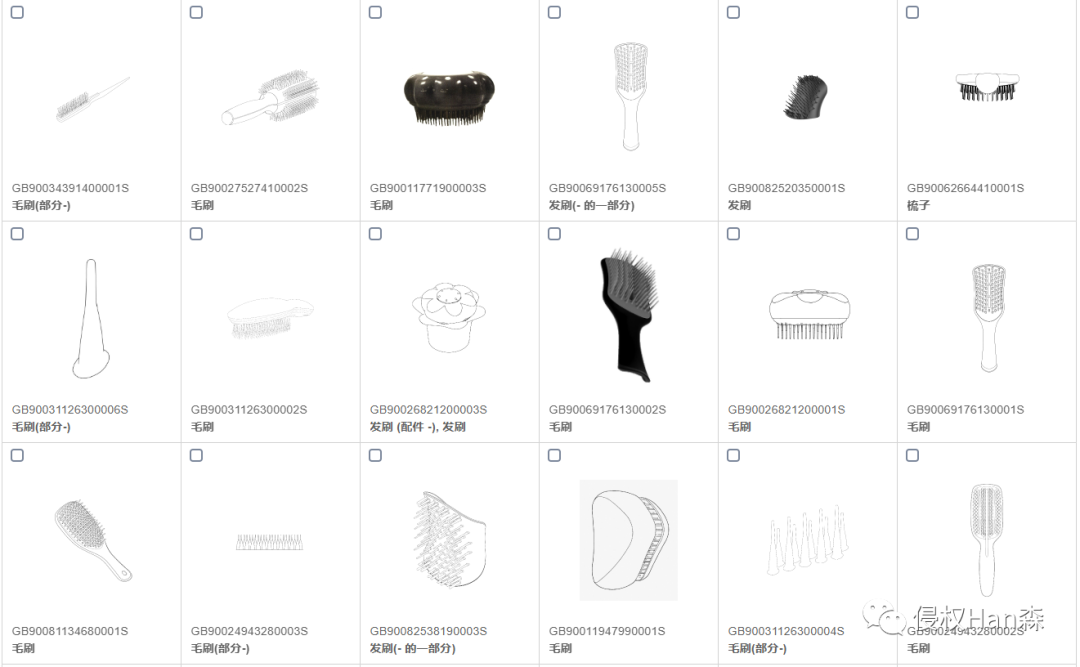Click the GB90024943280003S design number
The width and height of the screenshot is (1080, 667).
[x=249, y=631]
